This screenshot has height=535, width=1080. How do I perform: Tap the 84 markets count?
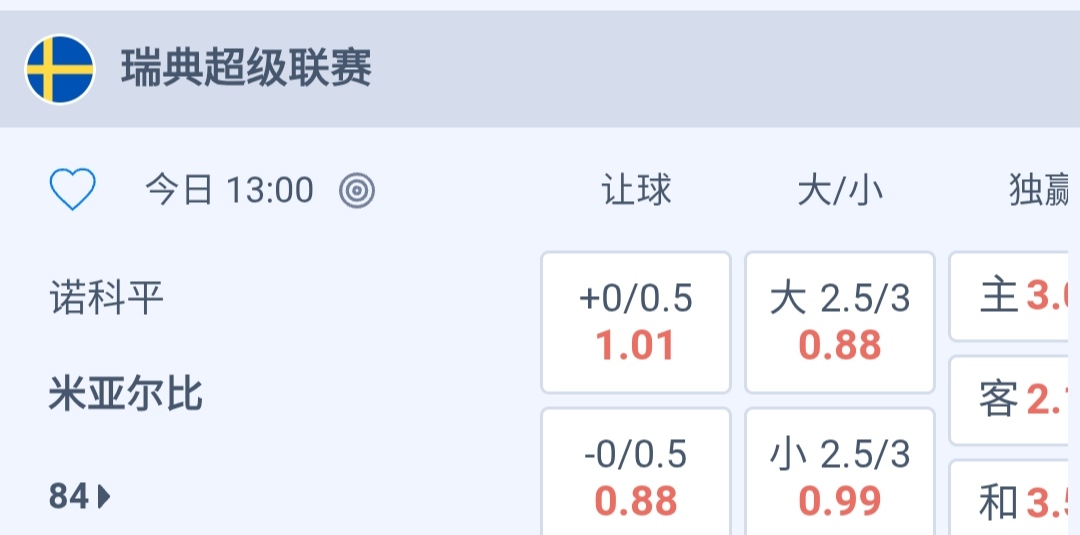69,496
